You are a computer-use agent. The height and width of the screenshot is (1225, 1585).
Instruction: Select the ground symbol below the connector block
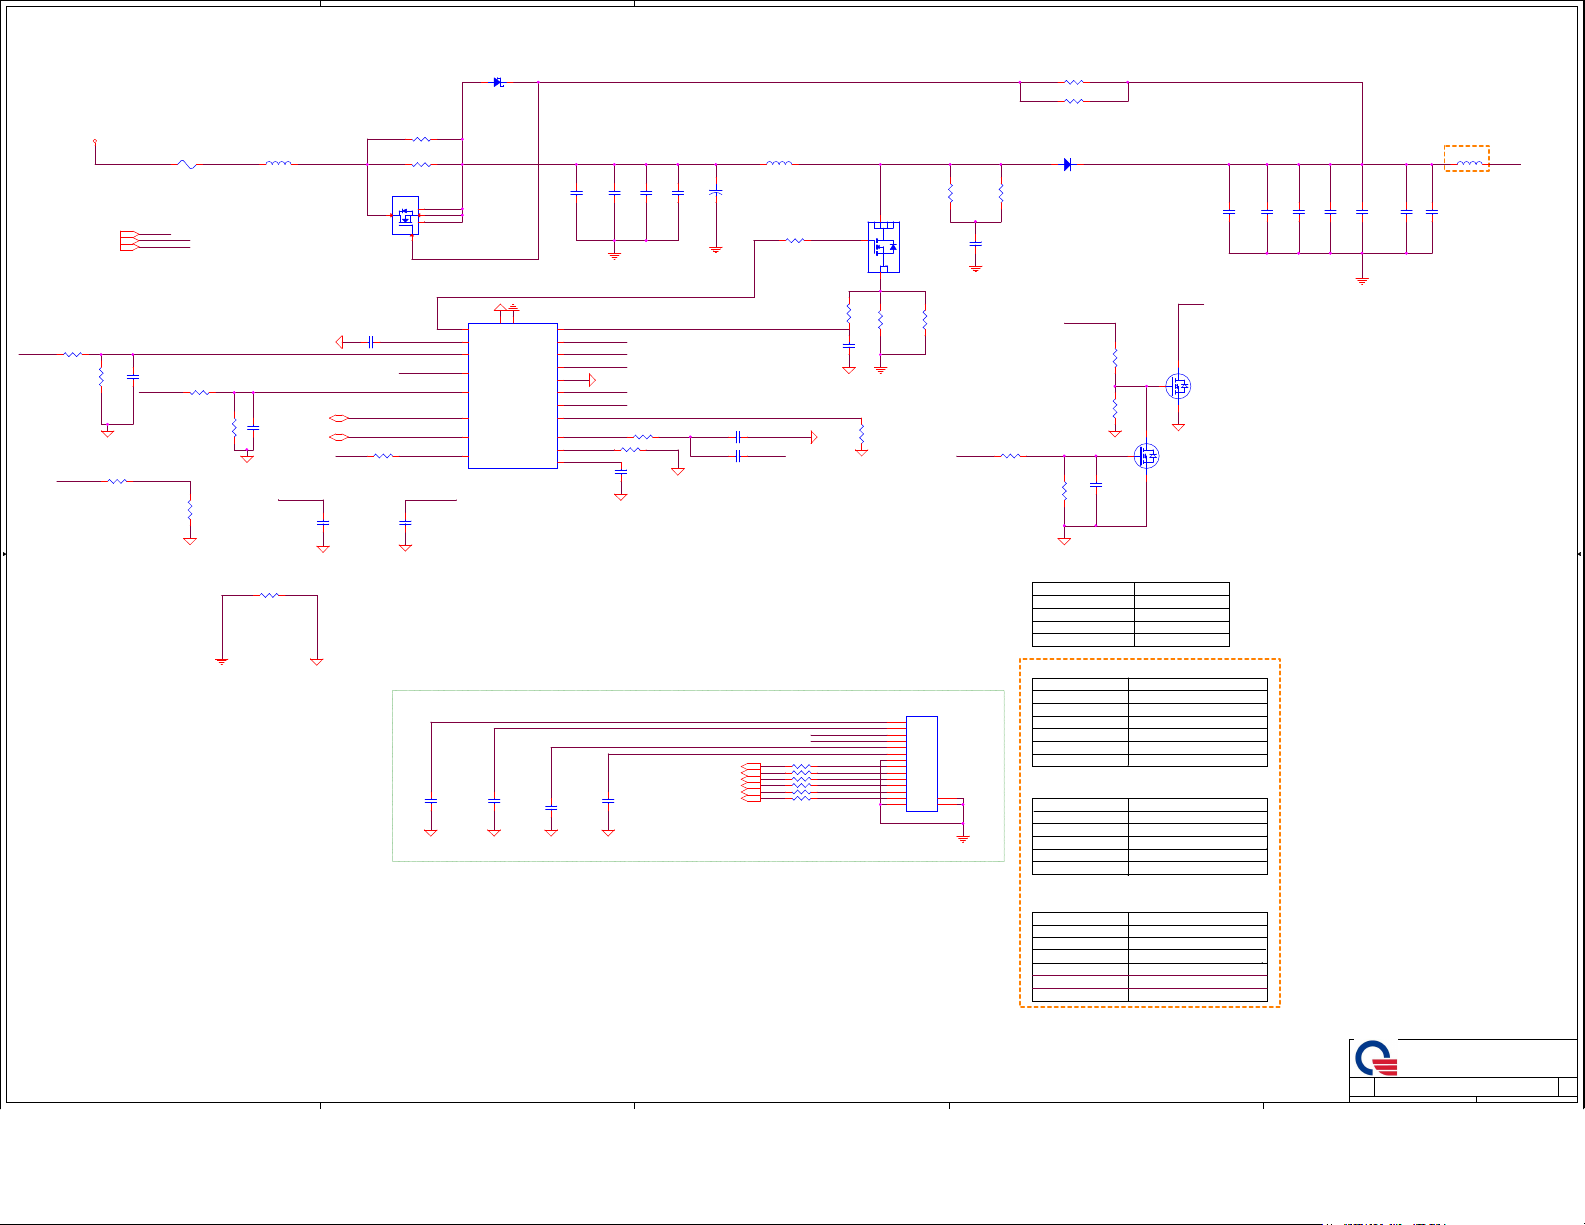tap(963, 838)
